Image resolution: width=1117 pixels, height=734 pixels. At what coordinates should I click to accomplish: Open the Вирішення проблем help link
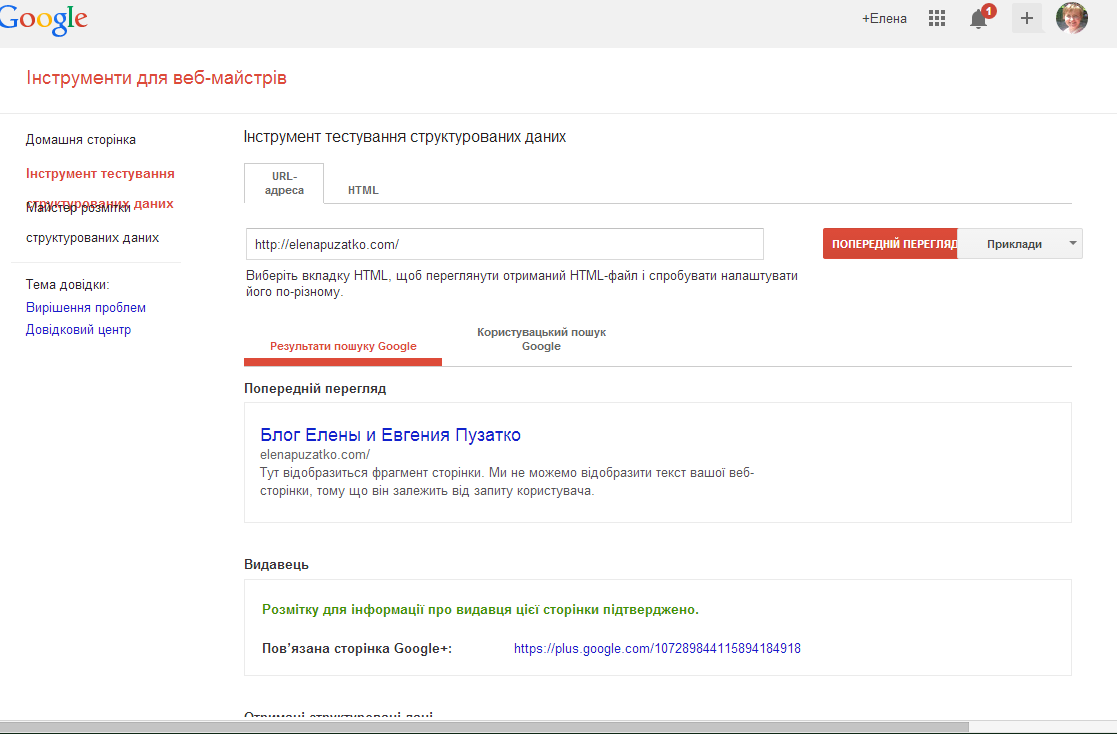point(85,307)
